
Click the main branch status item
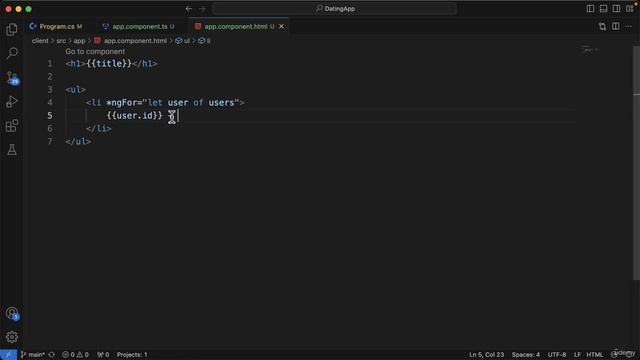pos(33,355)
